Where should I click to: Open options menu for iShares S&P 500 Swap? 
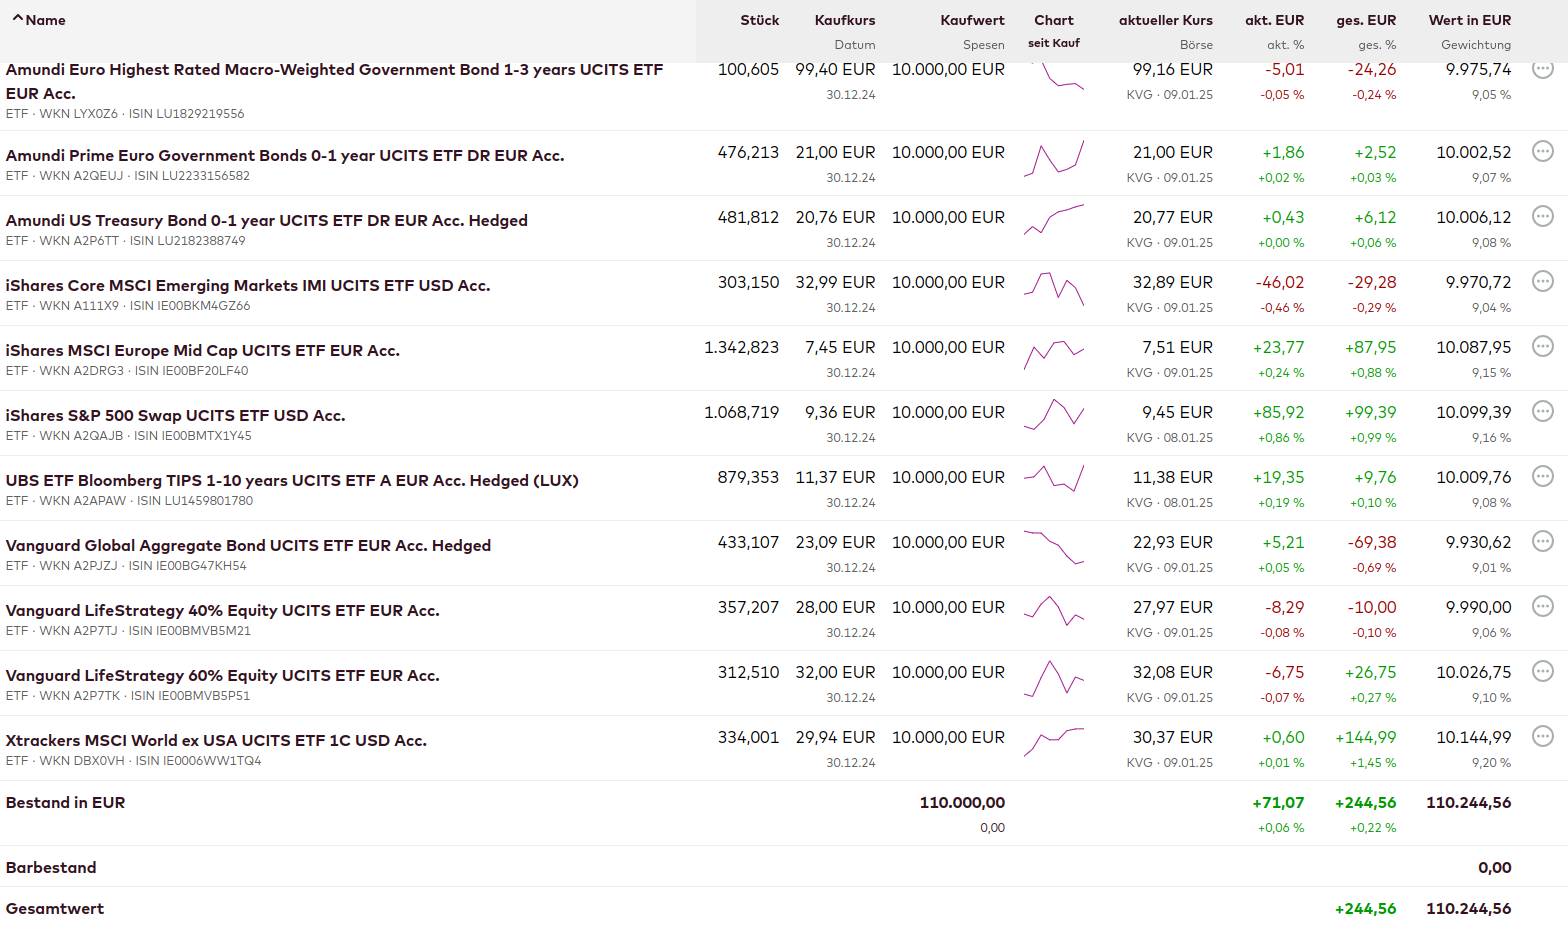[x=1543, y=411]
